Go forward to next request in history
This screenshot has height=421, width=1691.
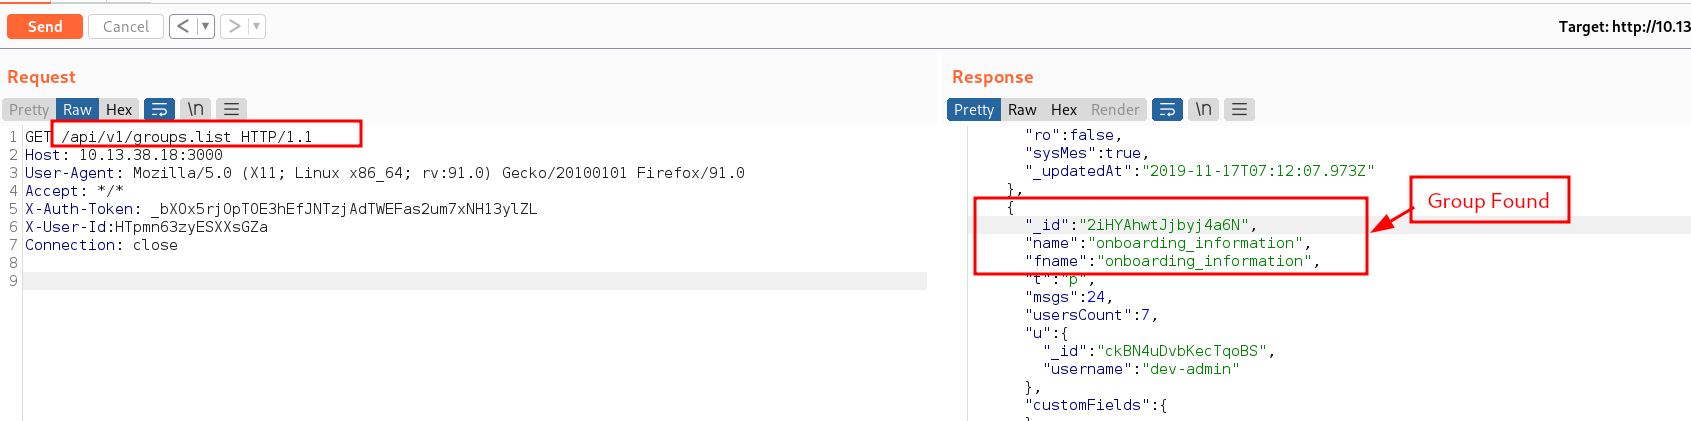[x=234, y=26]
